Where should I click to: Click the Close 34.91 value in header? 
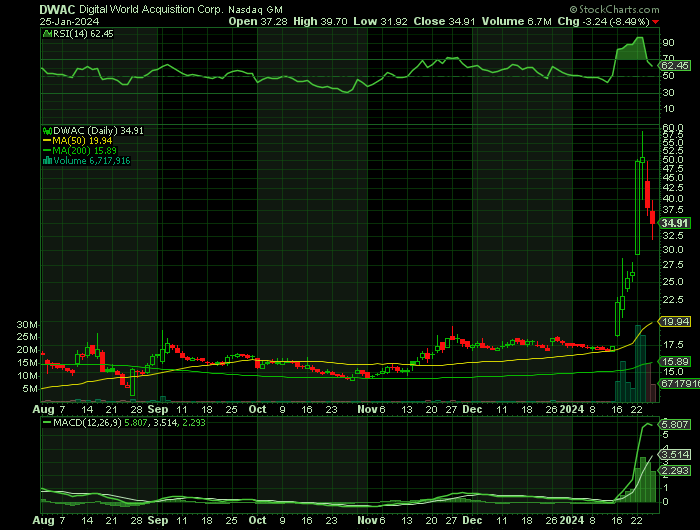(x=444, y=21)
